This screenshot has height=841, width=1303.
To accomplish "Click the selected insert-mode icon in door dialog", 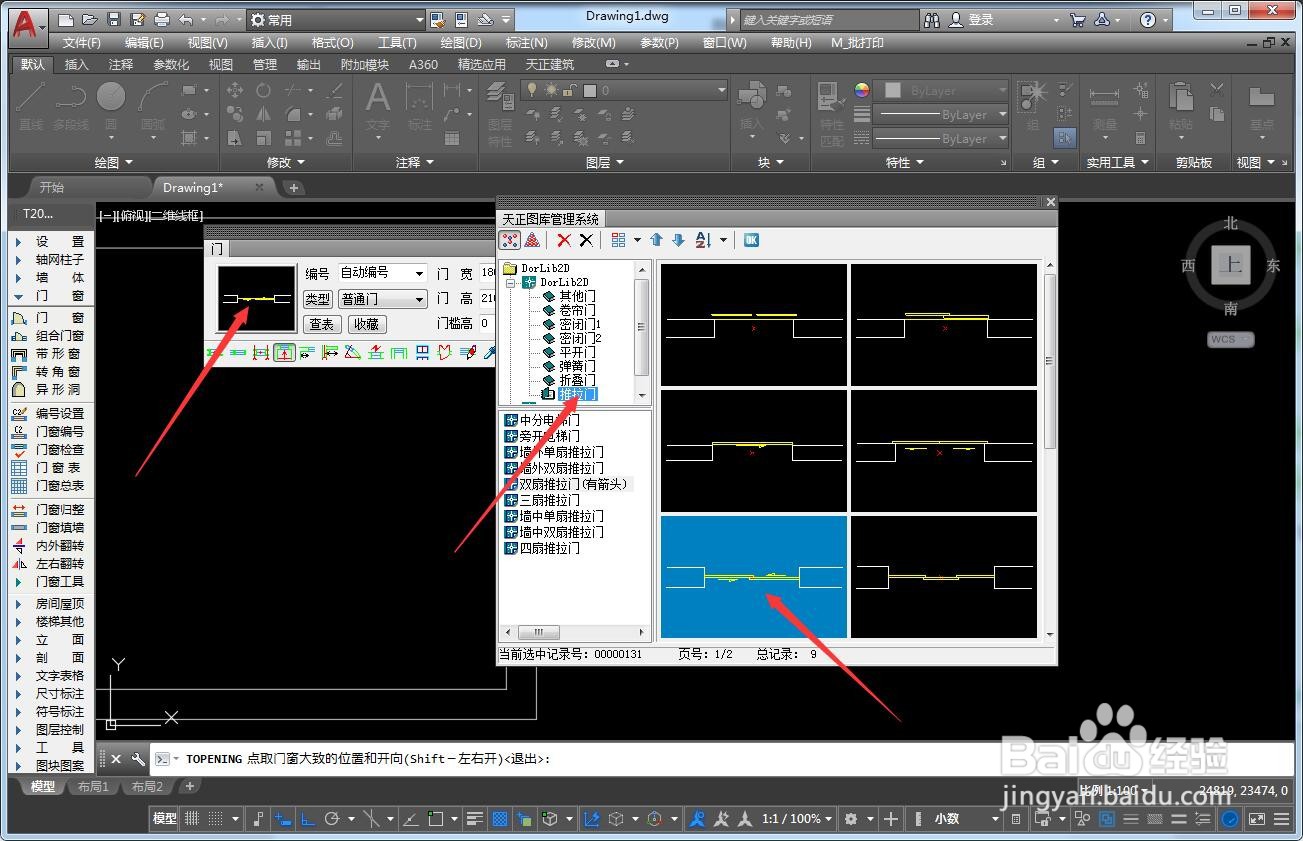I will click(x=285, y=352).
